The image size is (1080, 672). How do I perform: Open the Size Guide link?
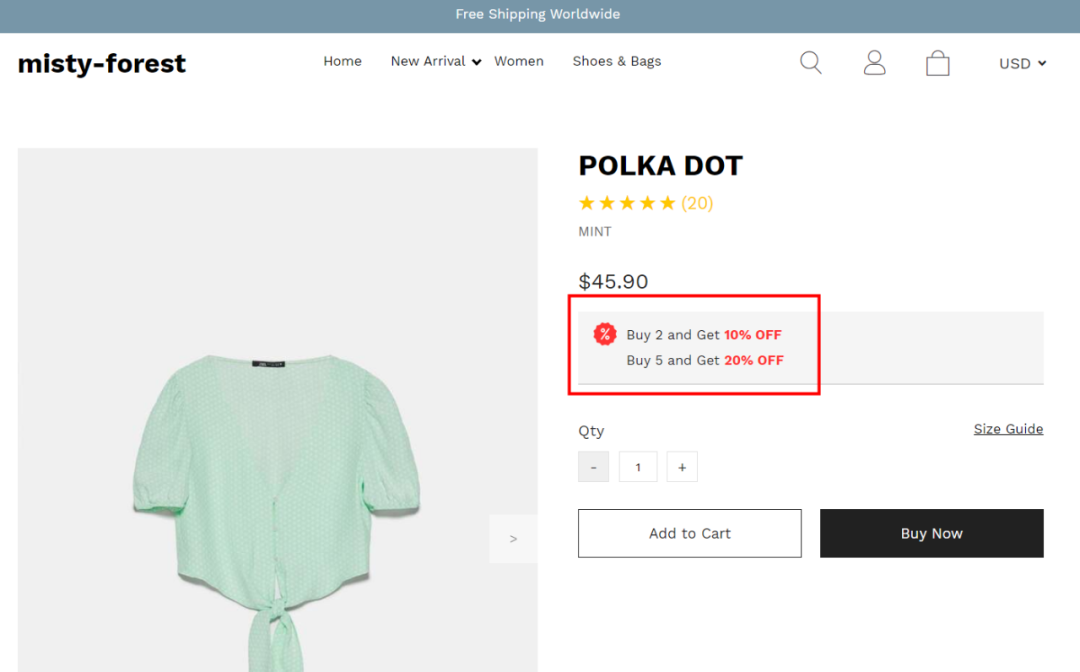[x=1008, y=429]
